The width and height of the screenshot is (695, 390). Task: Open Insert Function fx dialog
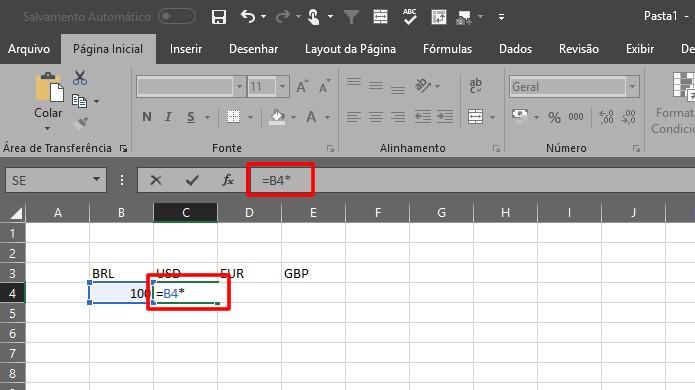[227, 180]
